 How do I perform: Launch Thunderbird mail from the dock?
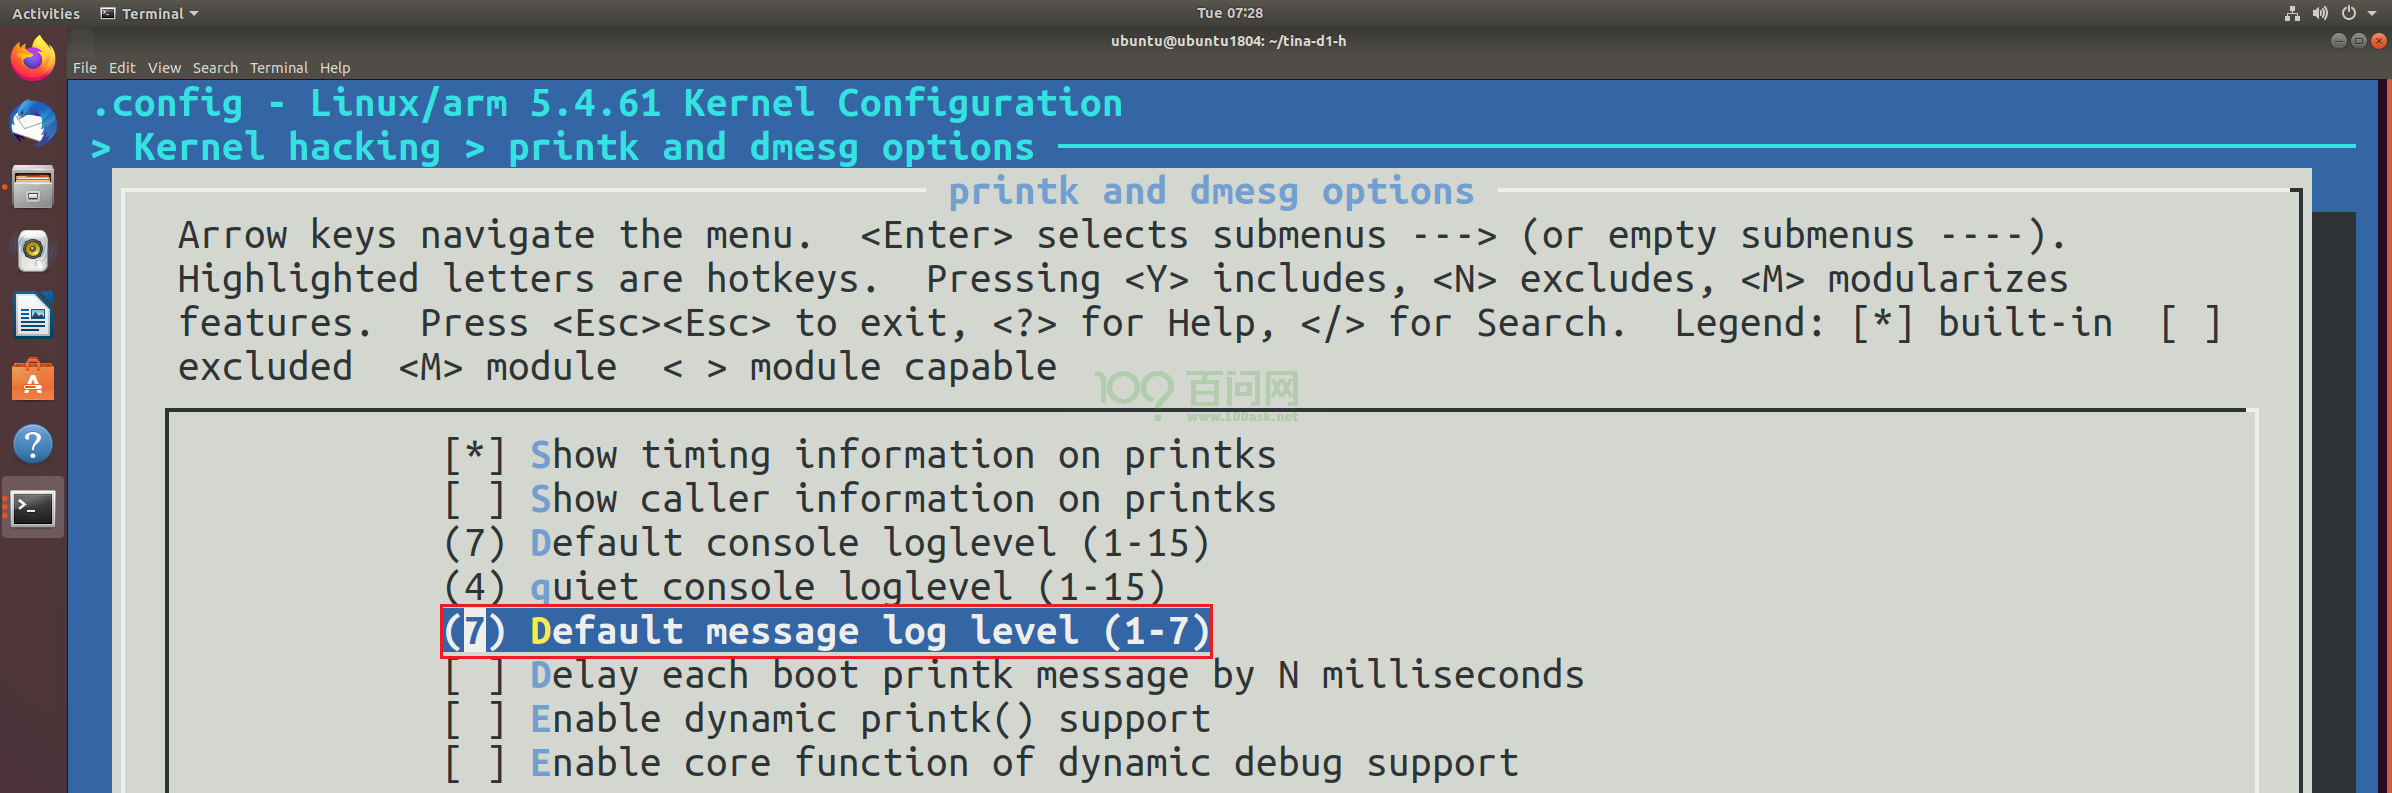pos(33,123)
